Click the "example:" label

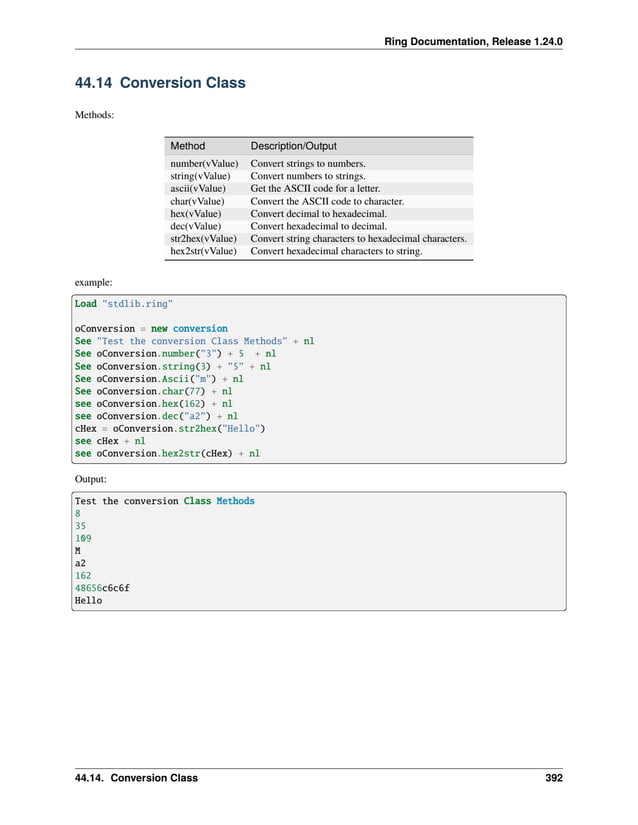click(x=94, y=283)
